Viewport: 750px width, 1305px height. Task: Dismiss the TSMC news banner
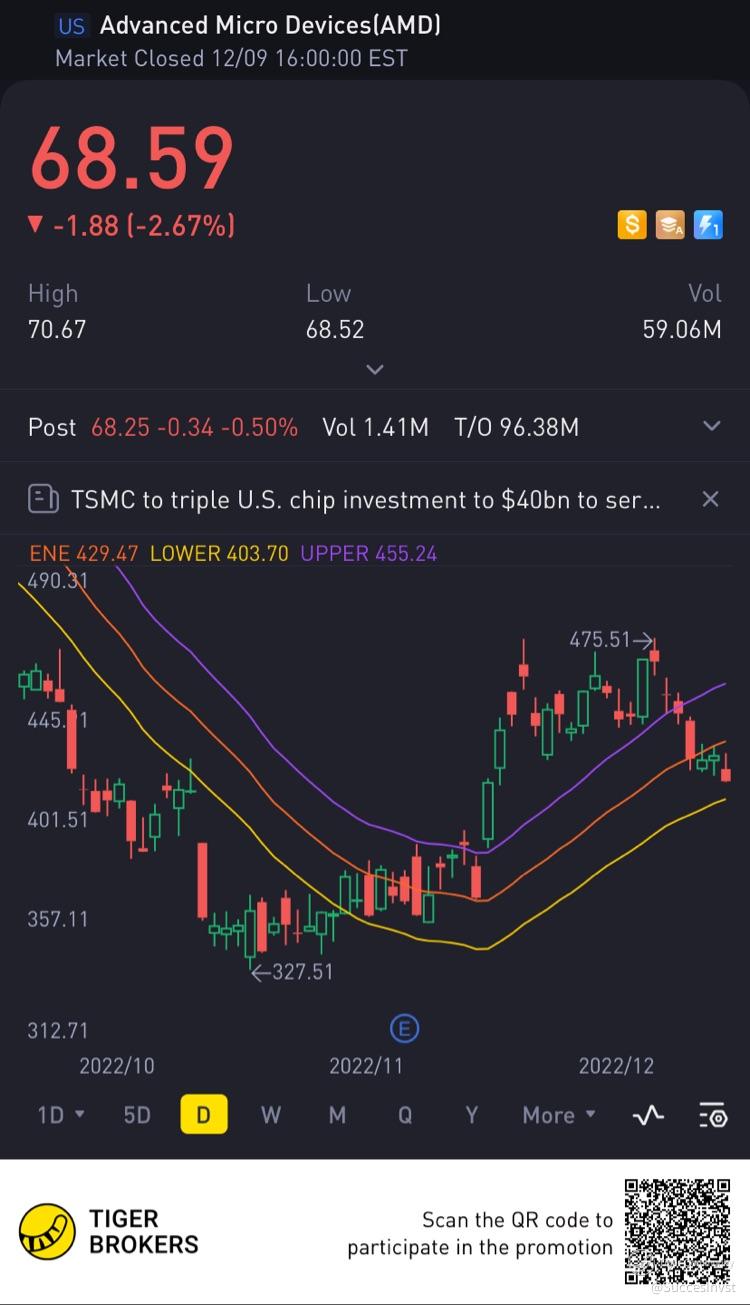[710, 499]
